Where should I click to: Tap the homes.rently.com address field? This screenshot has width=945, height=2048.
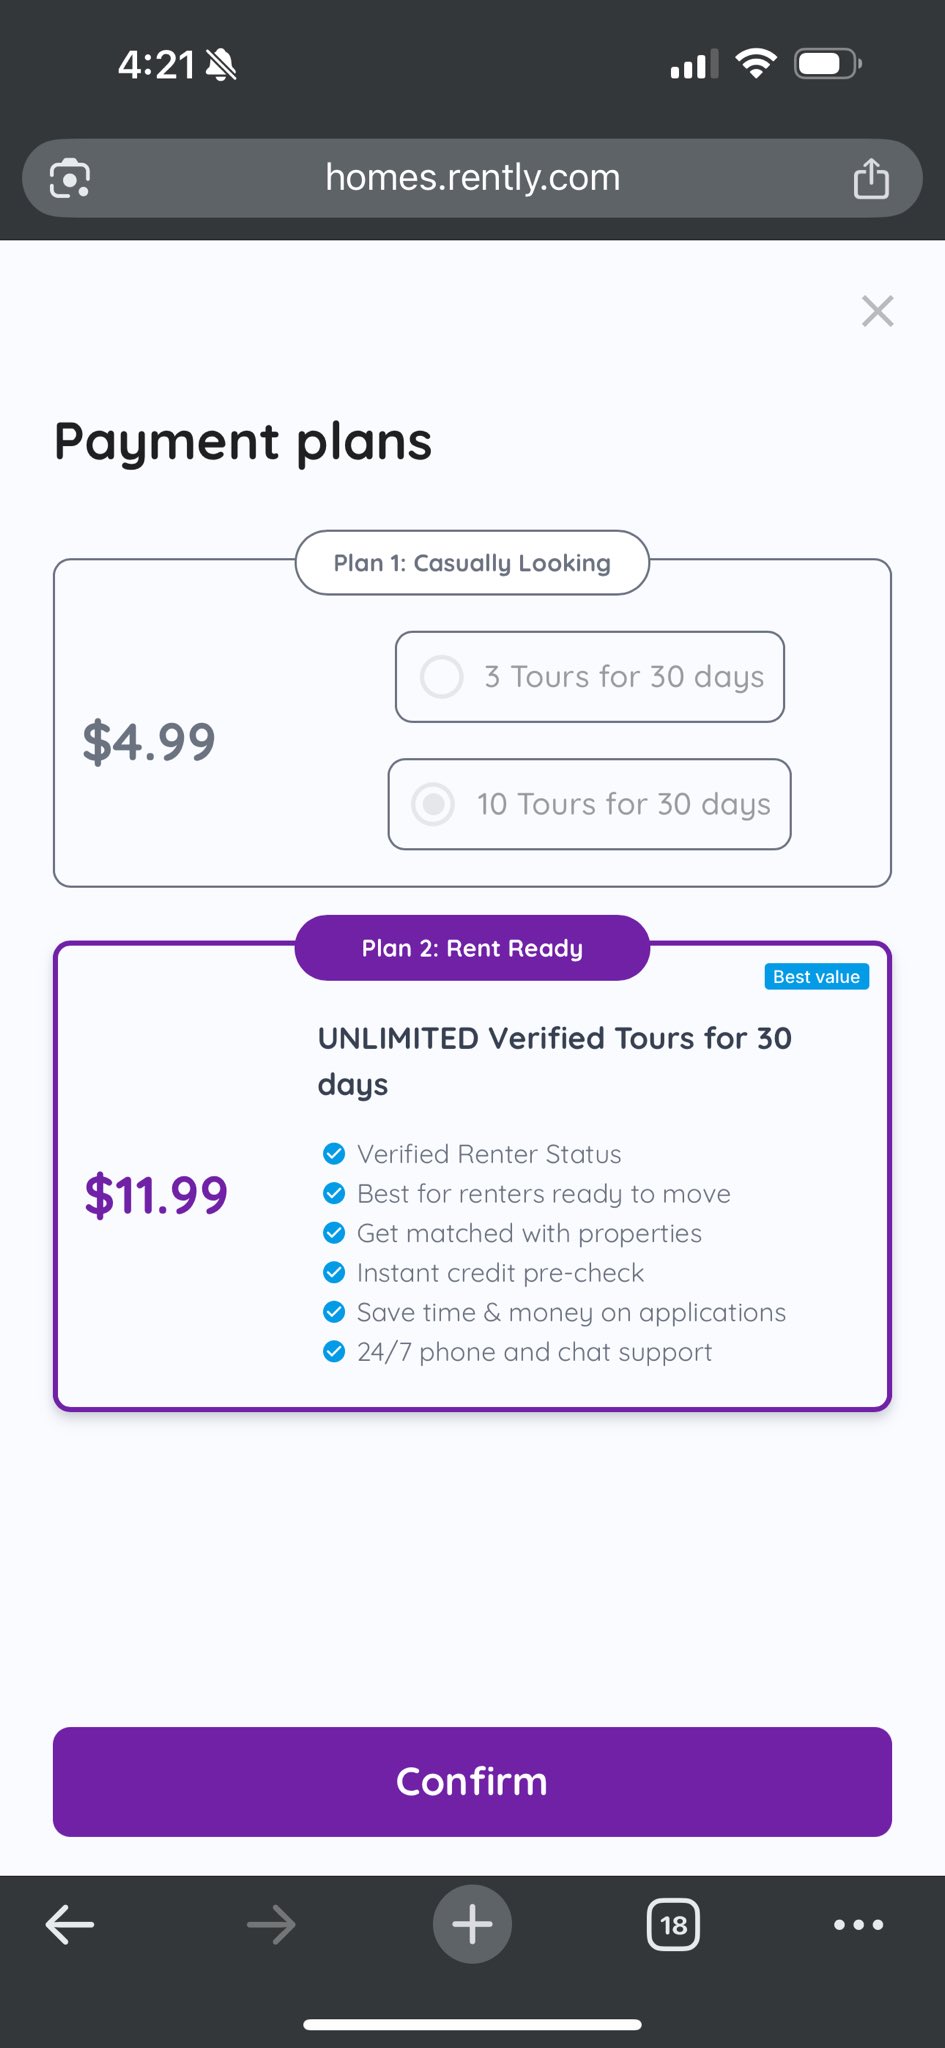pyautogui.click(x=472, y=178)
